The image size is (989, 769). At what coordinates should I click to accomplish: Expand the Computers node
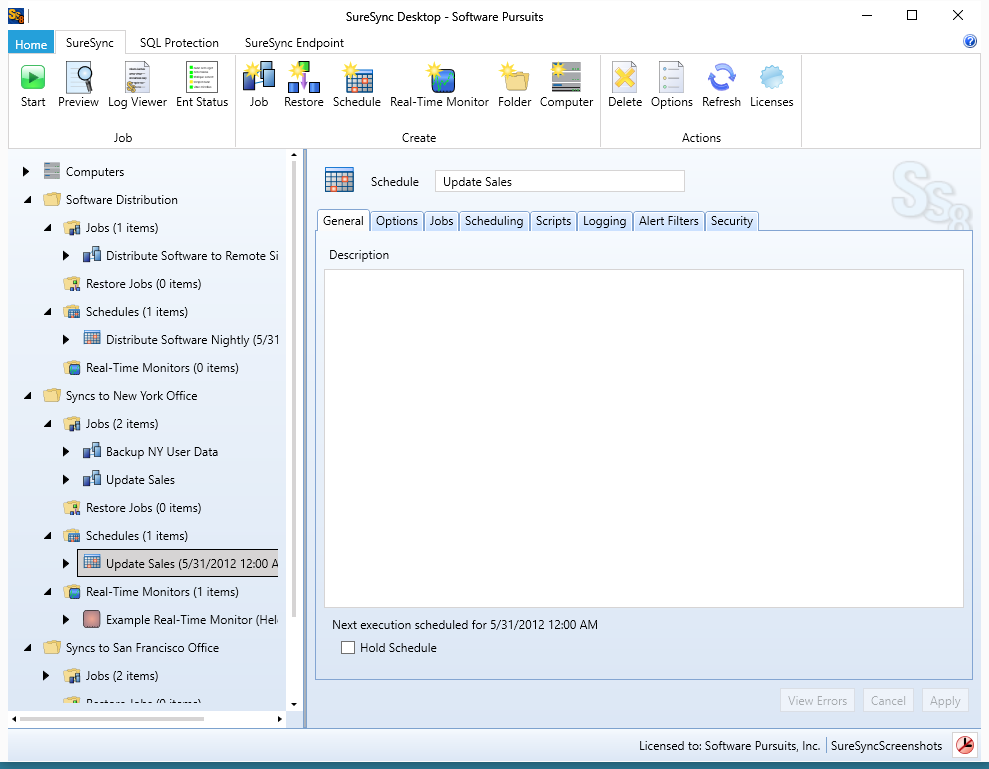click(x=24, y=171)
